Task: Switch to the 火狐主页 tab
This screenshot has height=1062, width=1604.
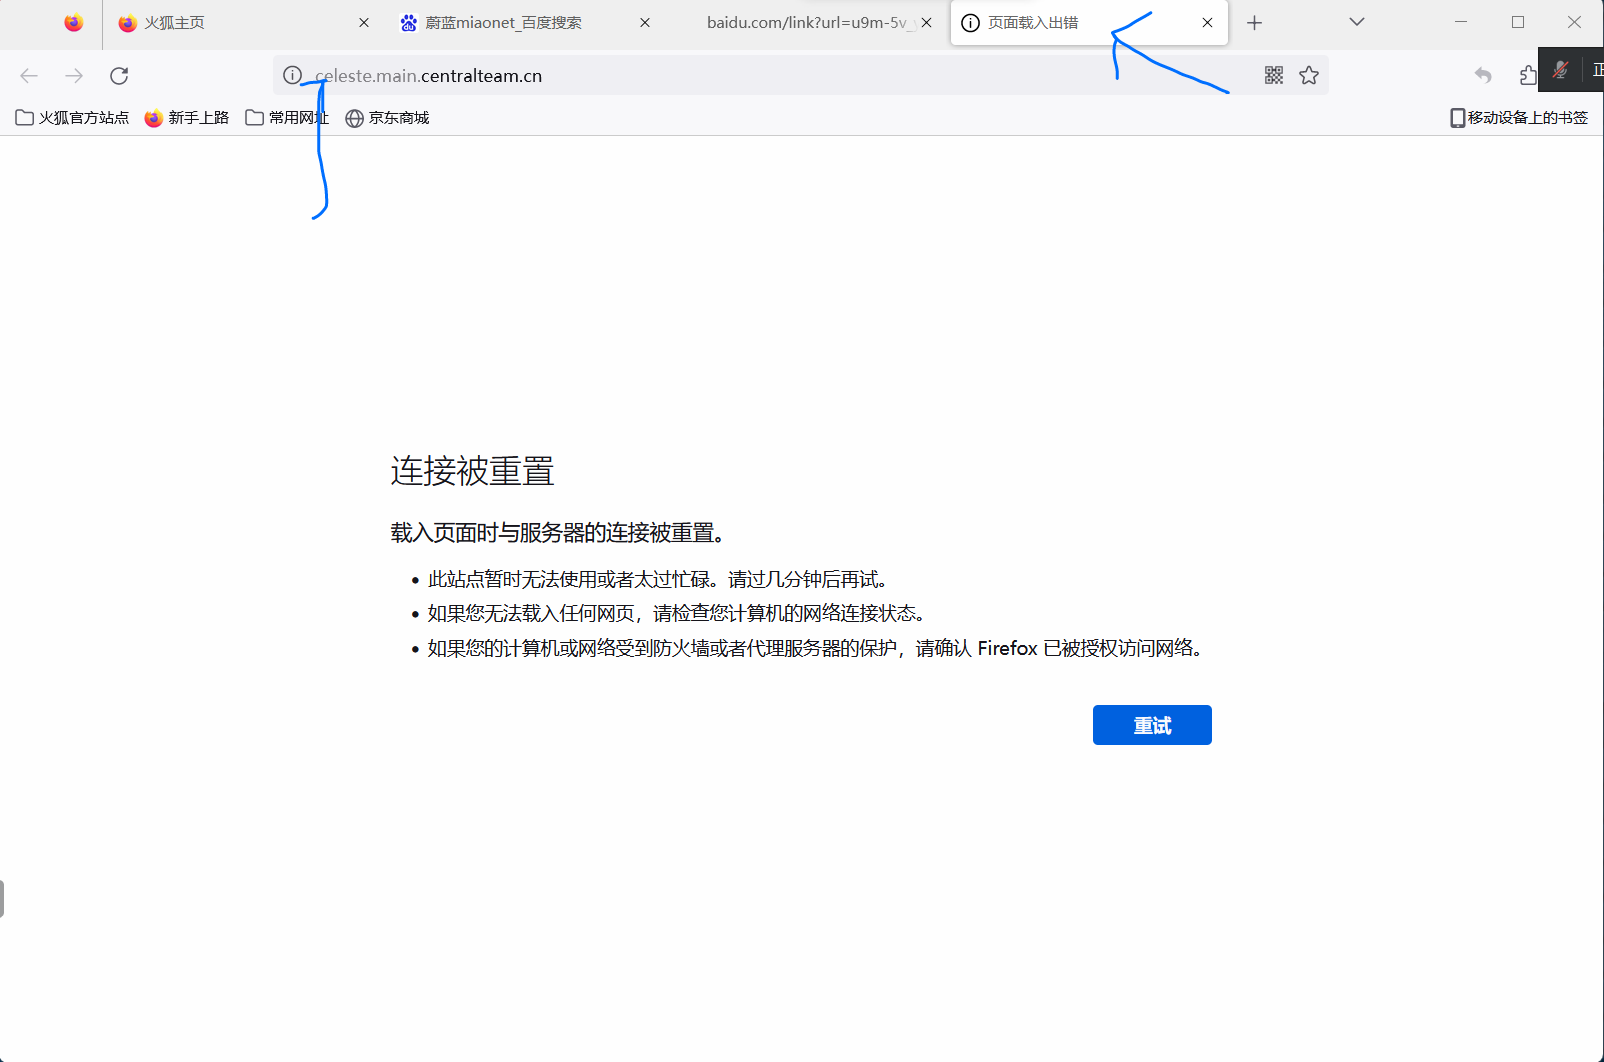Action: point(175,23)
